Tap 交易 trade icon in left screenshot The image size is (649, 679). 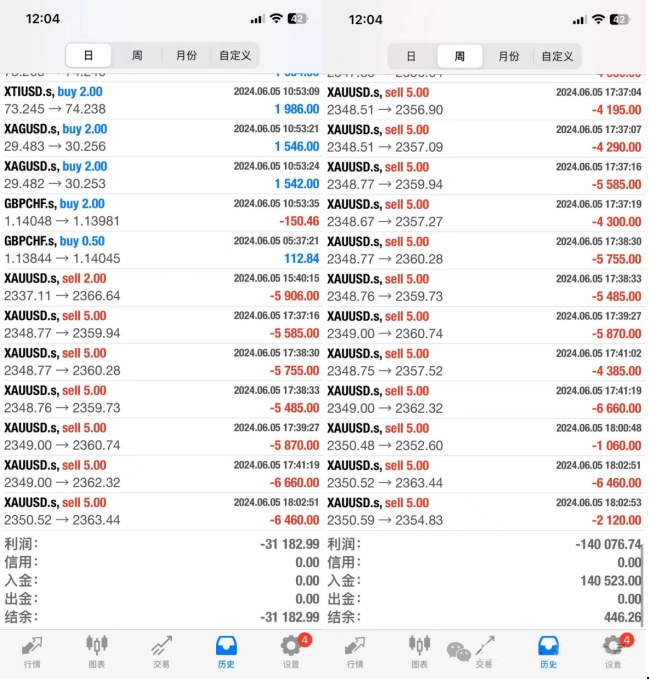pos(161,650)
